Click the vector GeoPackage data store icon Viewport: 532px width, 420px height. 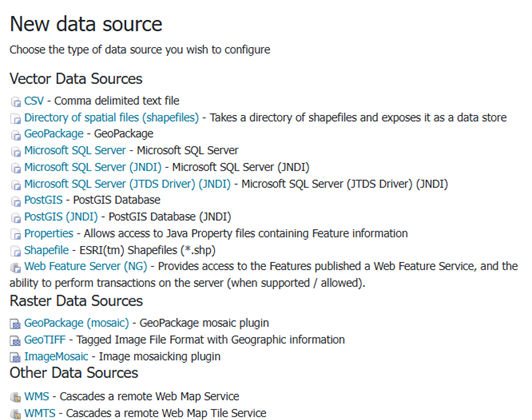pos(16,135)
